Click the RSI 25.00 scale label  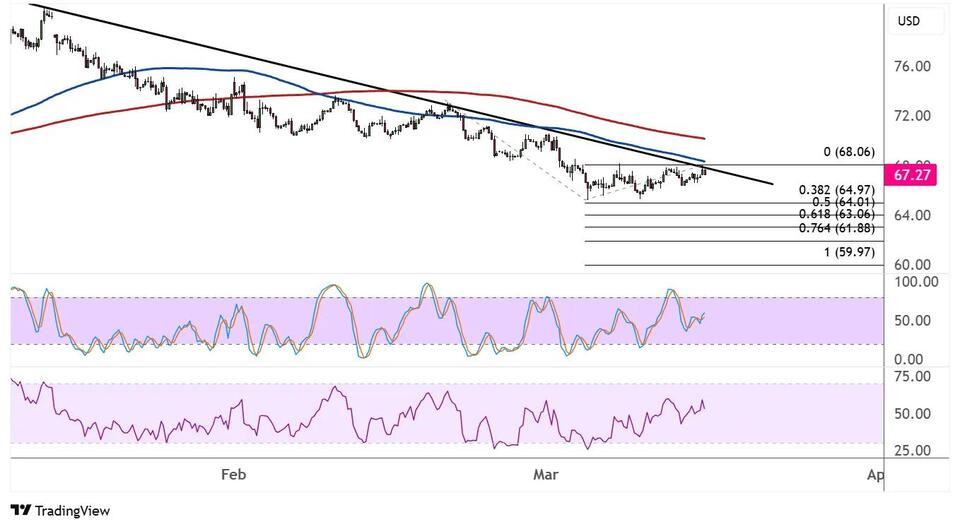(912, 451)
